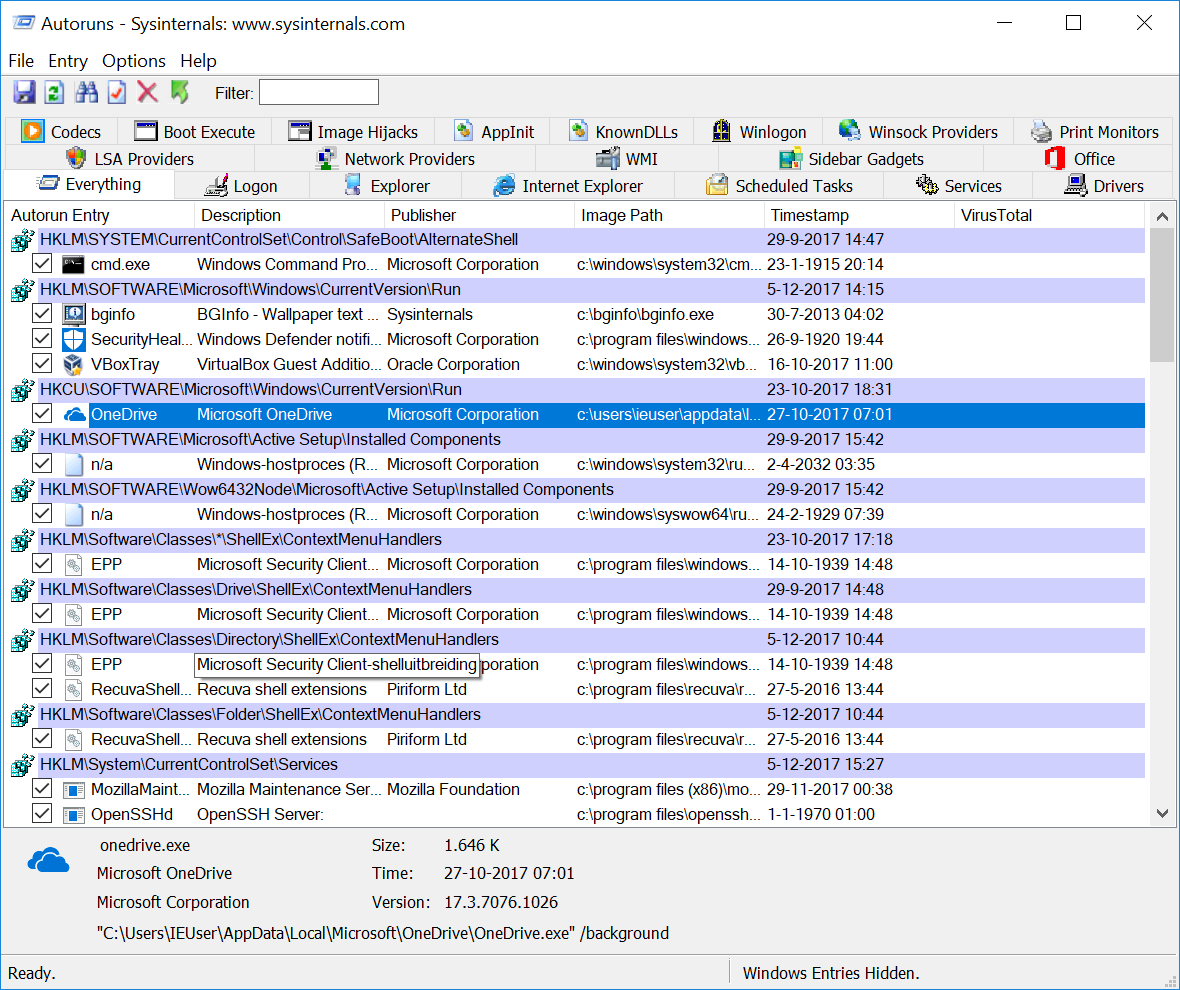This screenshot has height=990, width=1180.
Task: Sort by the Autorun Entry column header
Action: point(99,215)
